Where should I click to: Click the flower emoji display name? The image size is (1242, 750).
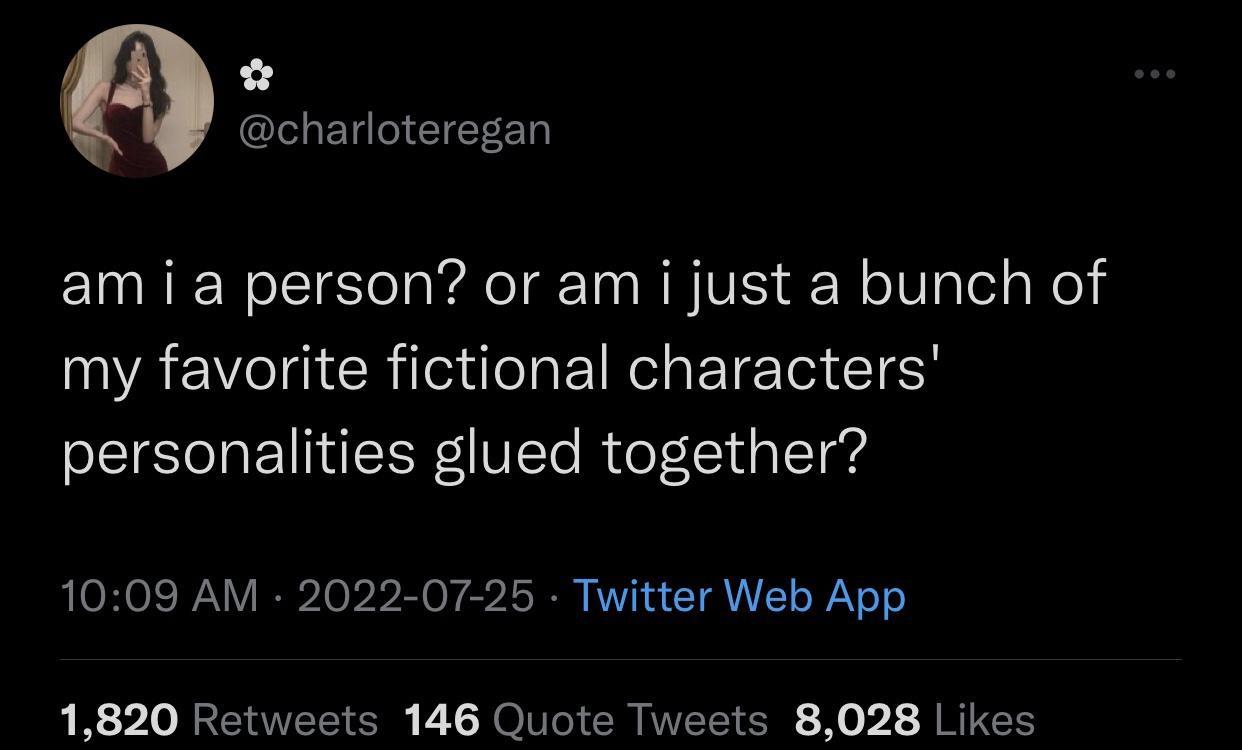pyautogui.click(x=258, y=74)
